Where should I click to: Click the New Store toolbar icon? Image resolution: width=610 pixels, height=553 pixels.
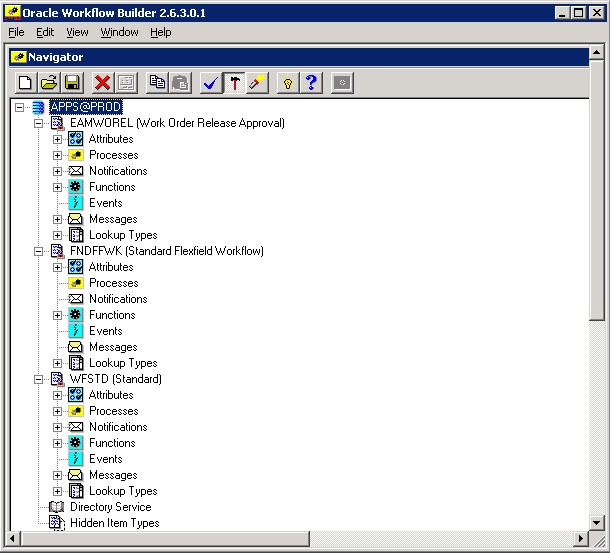point(26,83)
